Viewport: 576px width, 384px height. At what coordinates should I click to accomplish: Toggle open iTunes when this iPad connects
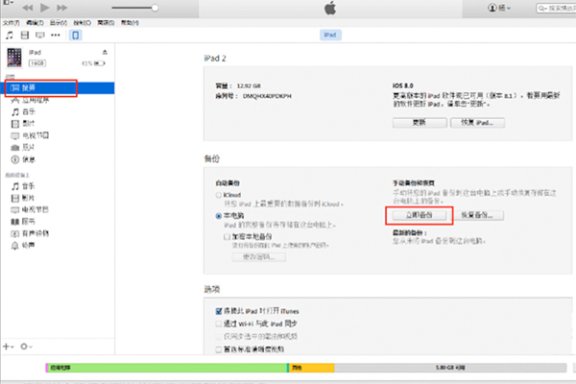[219, 311]
